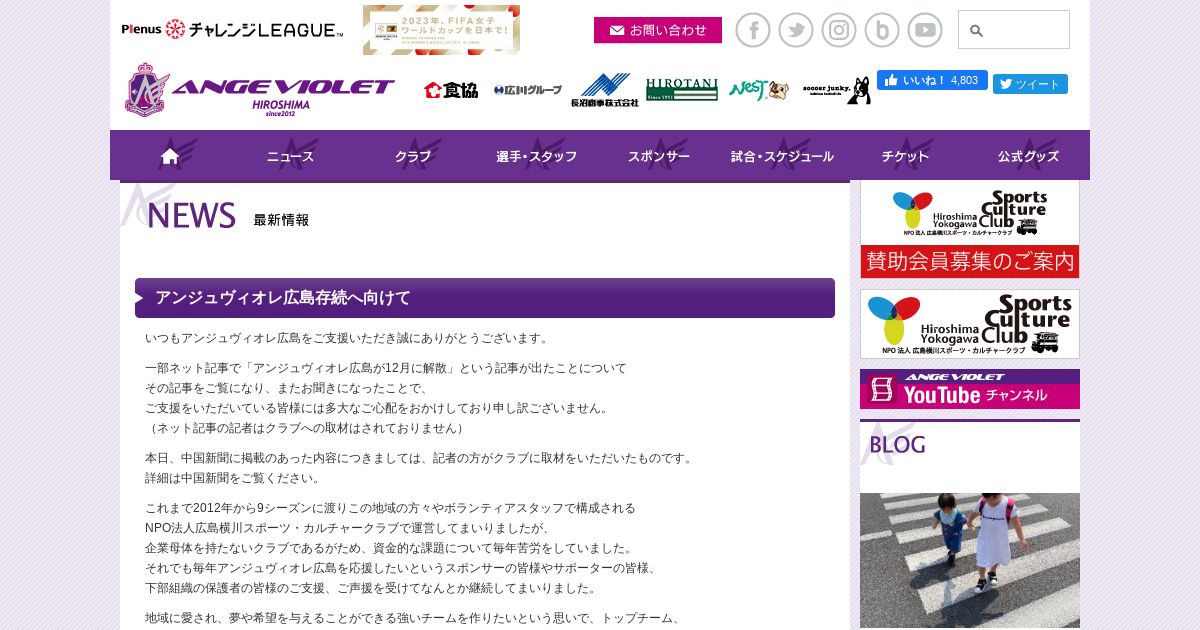Open the Instagram social icon

839,30
